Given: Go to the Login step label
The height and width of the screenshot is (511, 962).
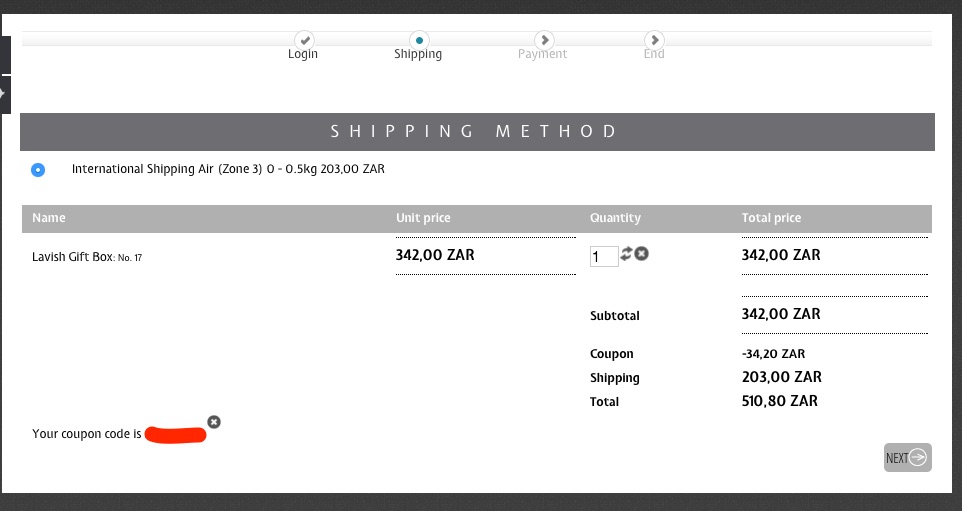Looking at the screenshot, I should (303, 54).
